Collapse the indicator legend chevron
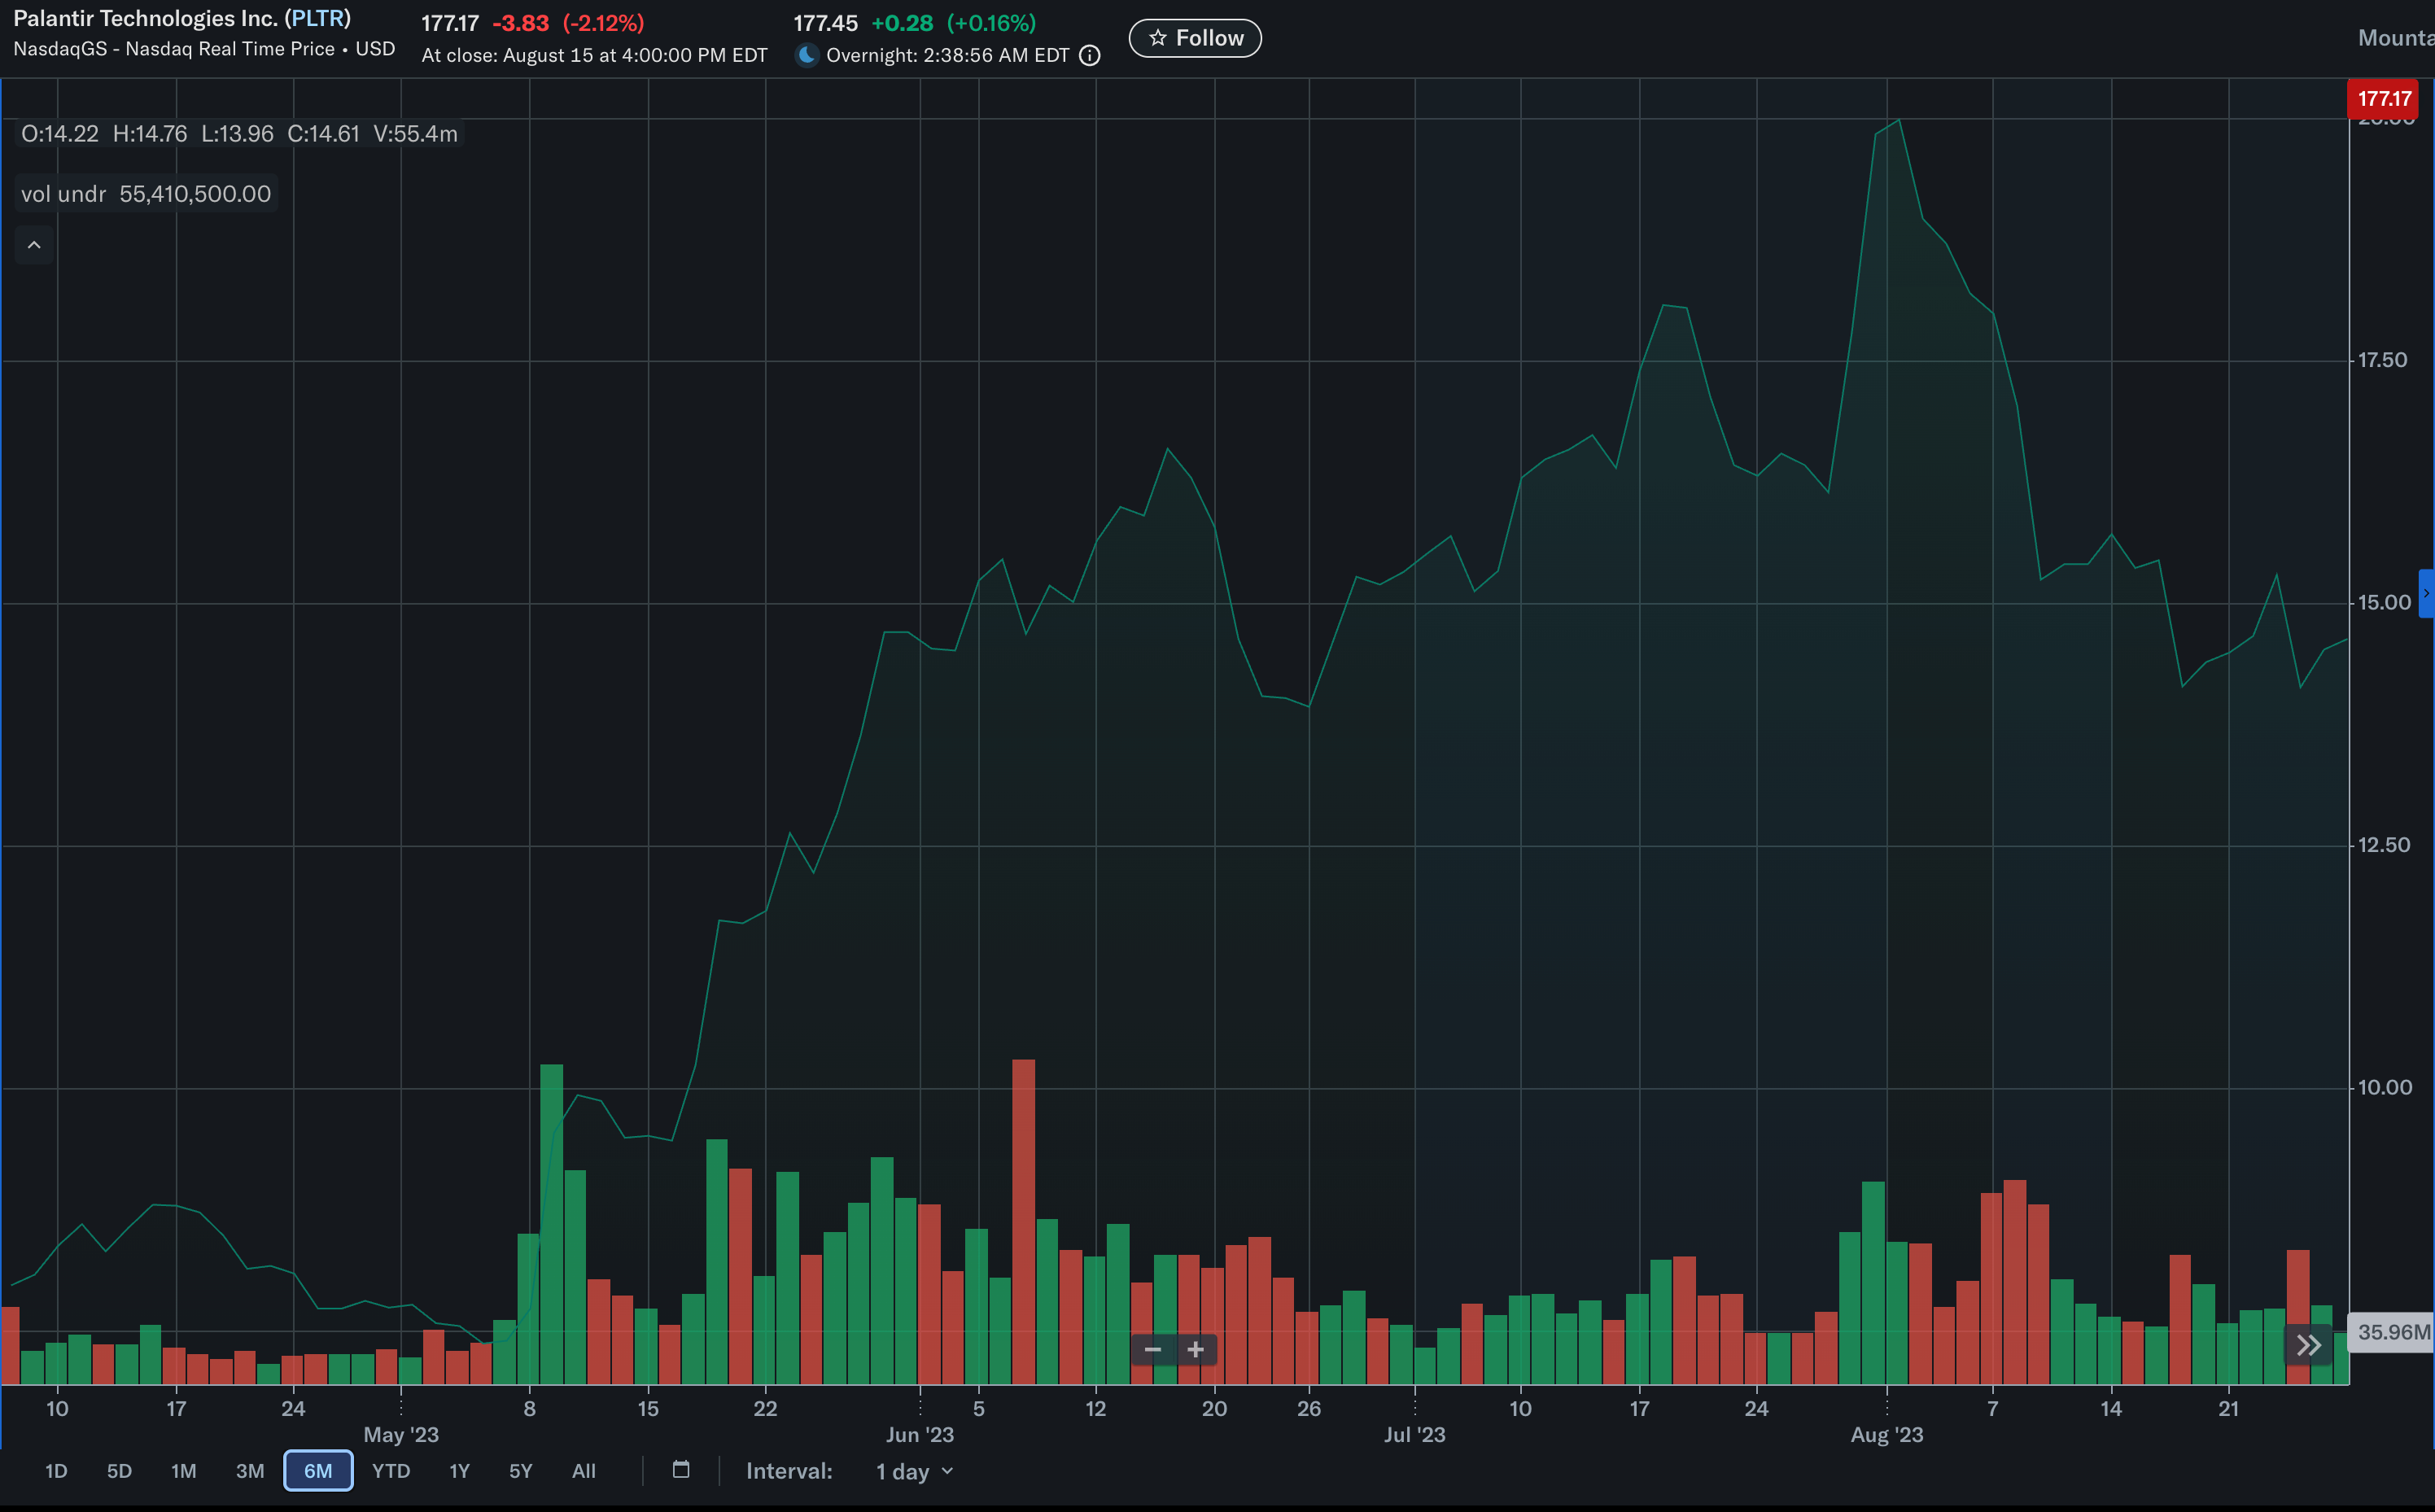The height and width of the screenshot is (1512, 2435). click(34, 245)
